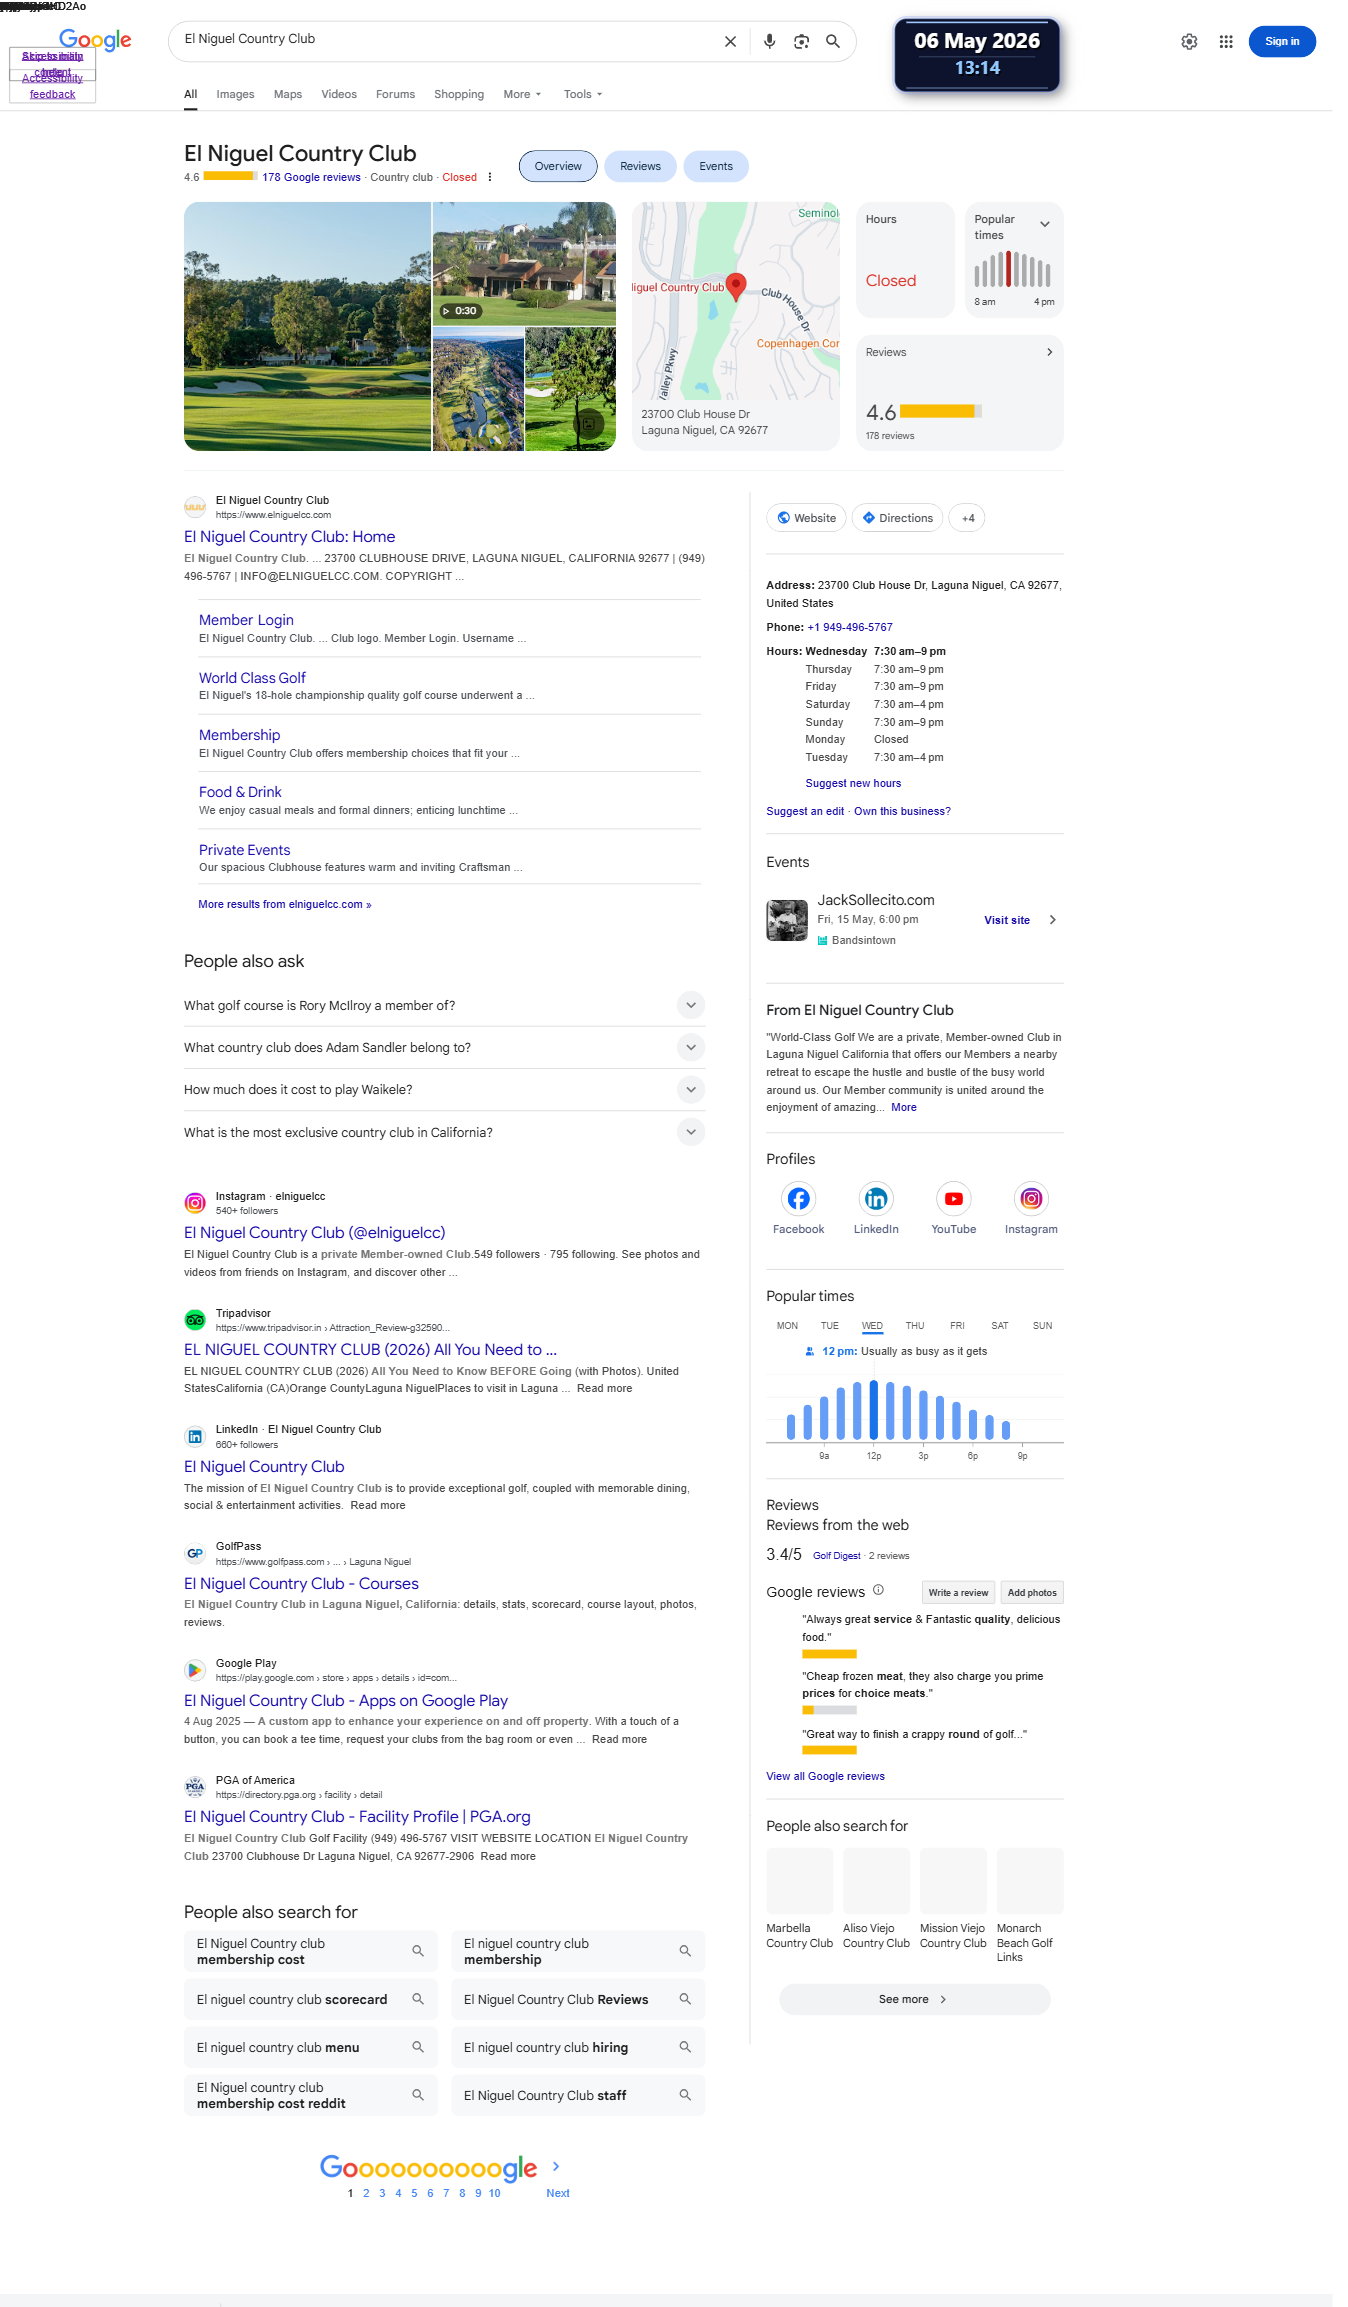This screenshot has height=2307, width=1348.
Task: Click the Tripadvisor favicon in search result
Action: 195,1320
